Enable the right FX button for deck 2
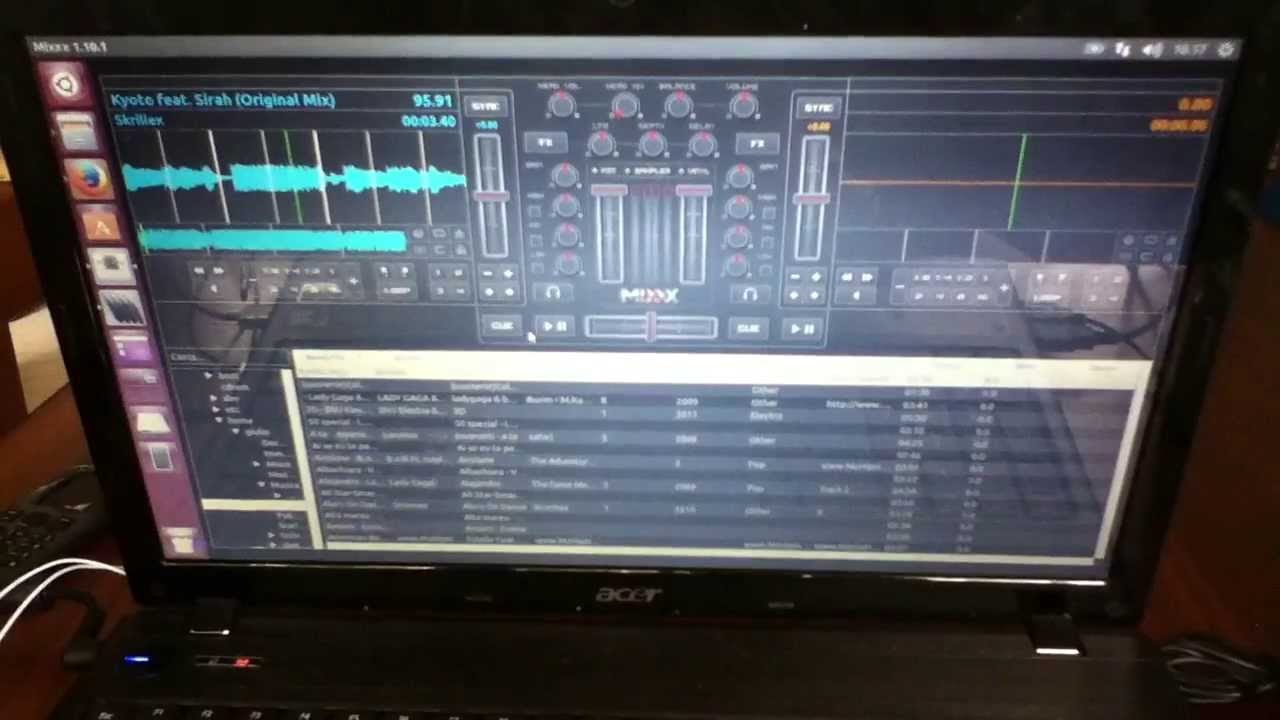Image resolution: width=1280 pixels, height=720 pixels. [x=757, y=145]
